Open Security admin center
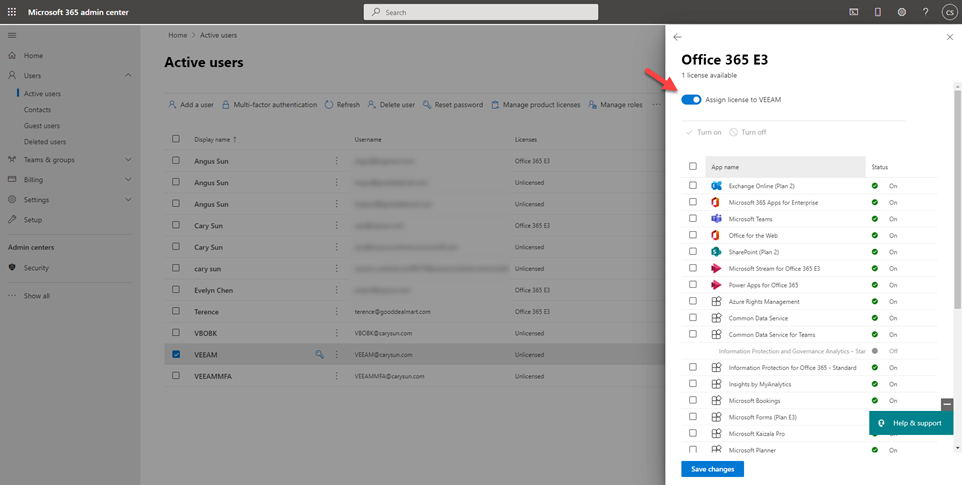Viewport: 962px width, 485px height. point(36,268)
